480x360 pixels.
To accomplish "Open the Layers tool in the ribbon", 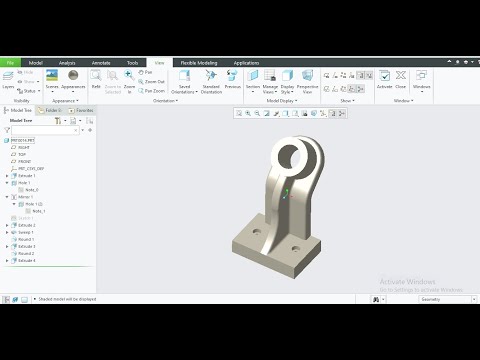I will [x=8, y=80].
